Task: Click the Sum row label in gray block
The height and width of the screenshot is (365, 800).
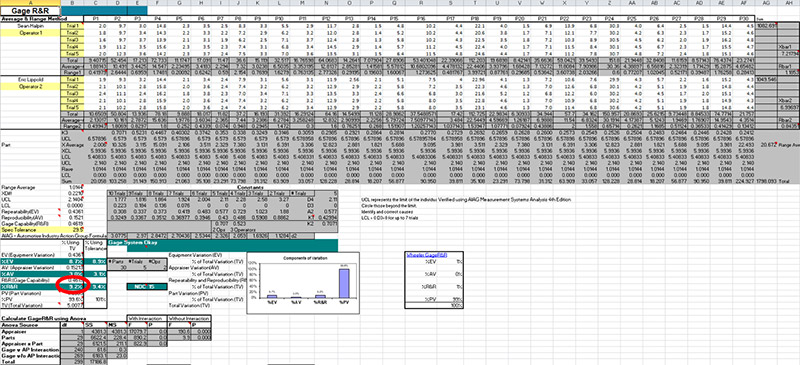Action: click(72, 180)
